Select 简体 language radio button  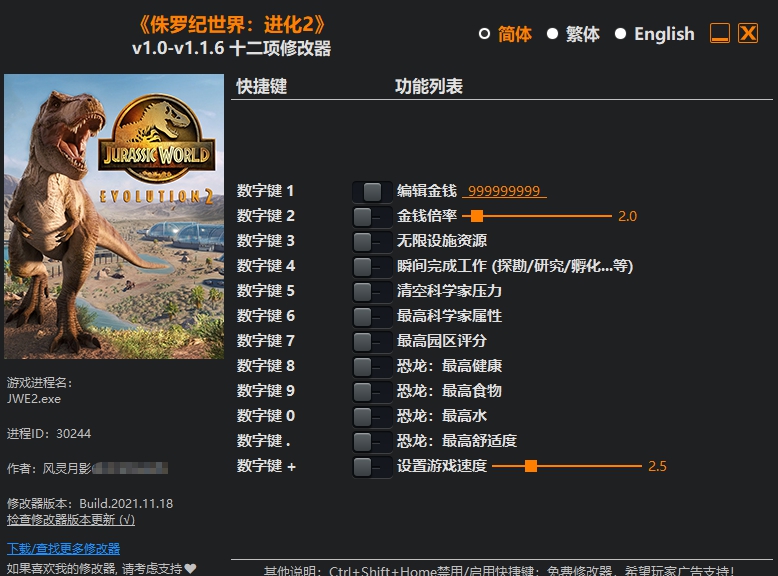click(484, 34)
